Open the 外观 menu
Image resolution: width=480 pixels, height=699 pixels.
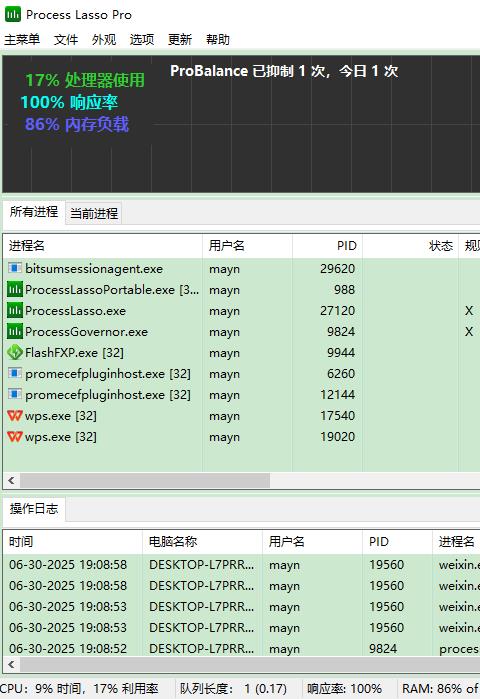tap(104, 40)
